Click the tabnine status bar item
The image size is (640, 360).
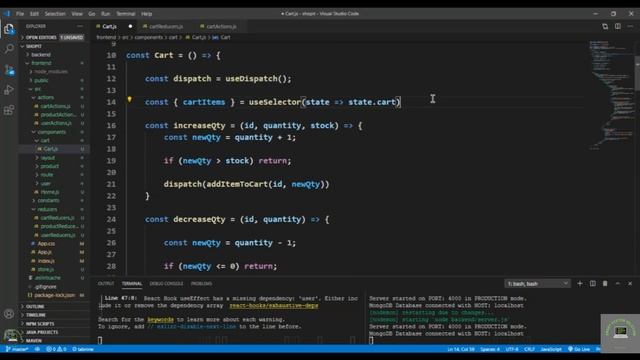(x=83, y=349)
